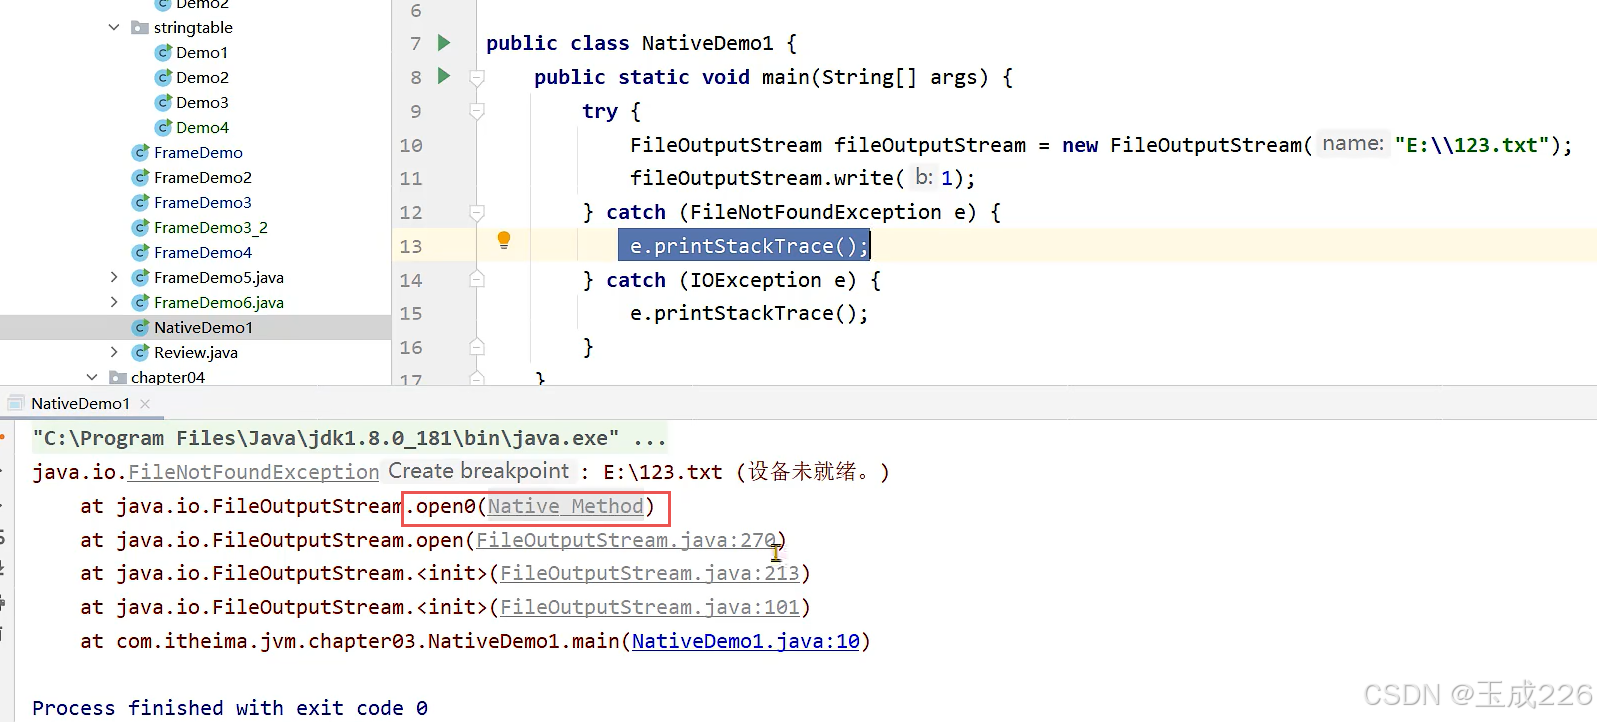Click line number 13 in gutter
This screenshot has height=722, width=1597.
pos(411,246)
